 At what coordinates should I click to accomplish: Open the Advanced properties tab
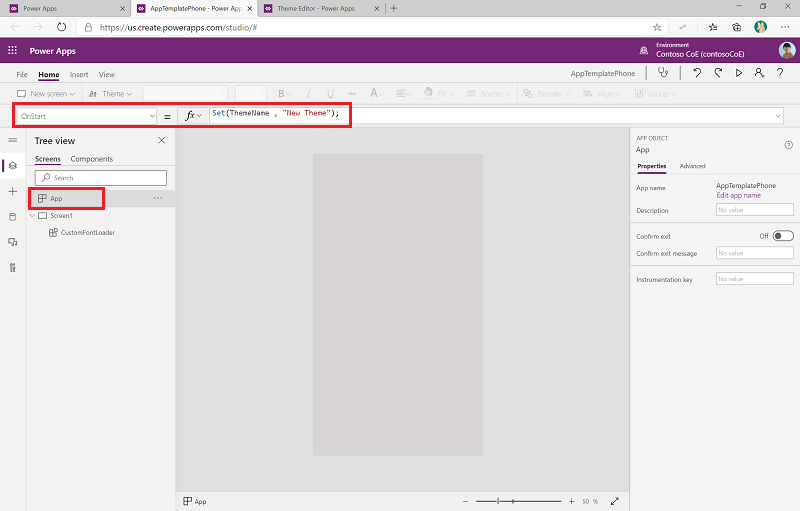[692, 166]
